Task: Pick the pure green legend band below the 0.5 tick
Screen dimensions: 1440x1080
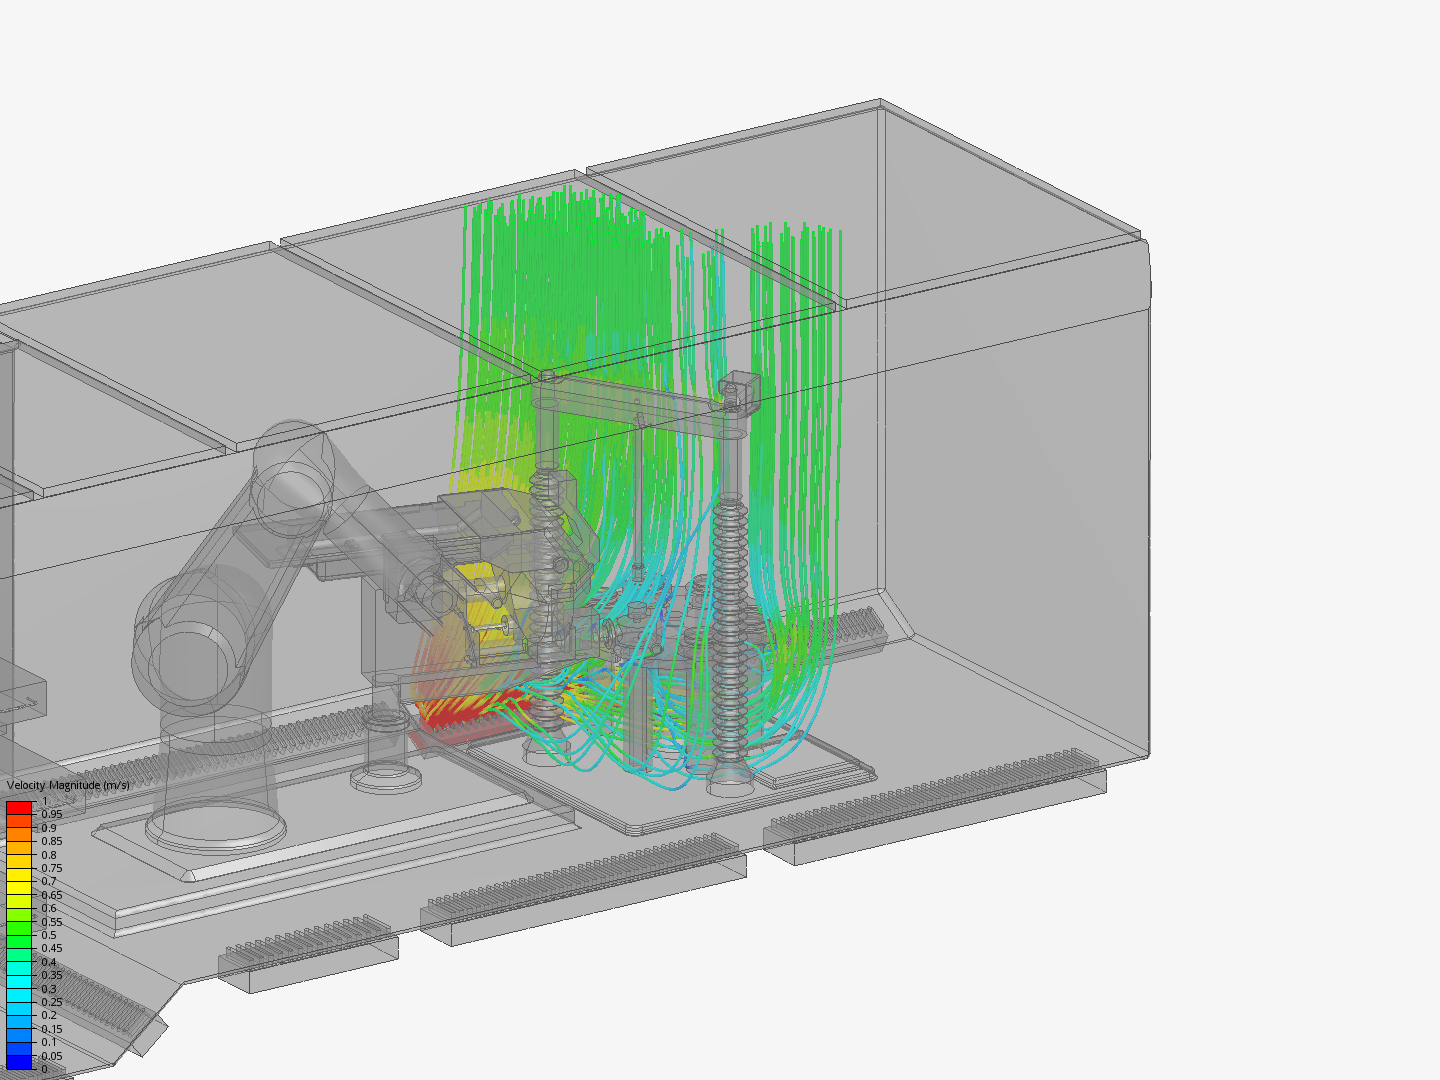Action: point(20,941)
